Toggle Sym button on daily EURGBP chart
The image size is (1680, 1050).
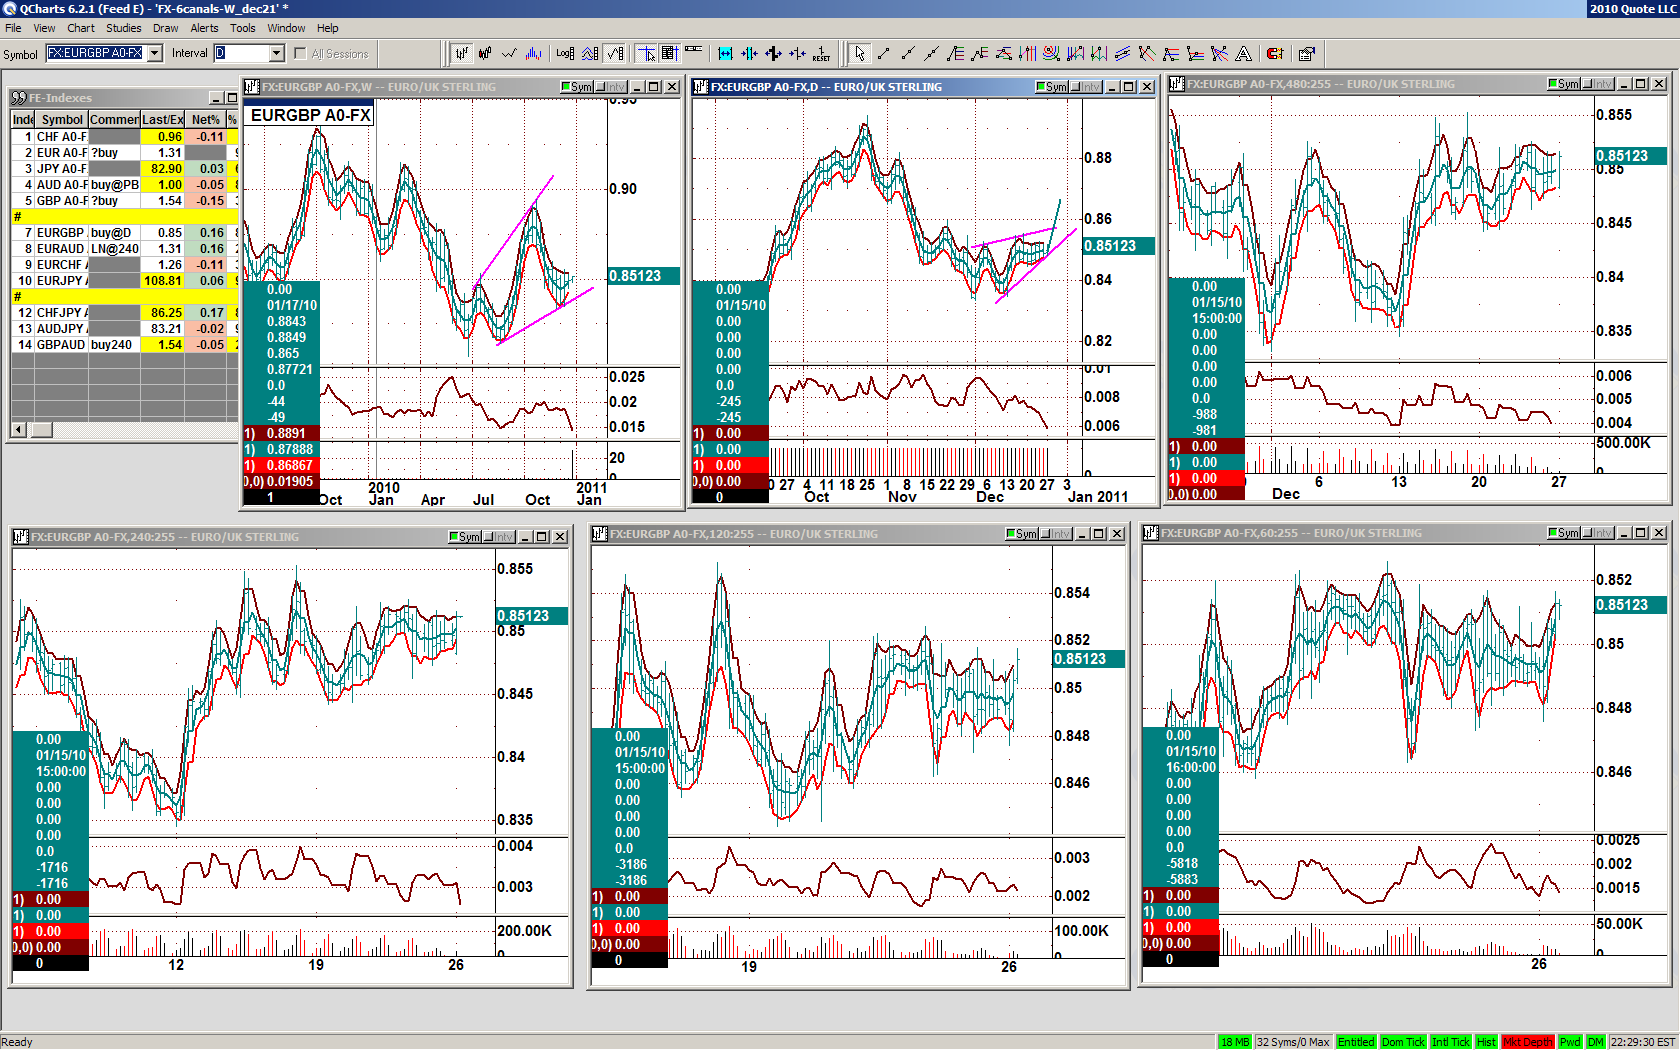tap(1052, 87)
